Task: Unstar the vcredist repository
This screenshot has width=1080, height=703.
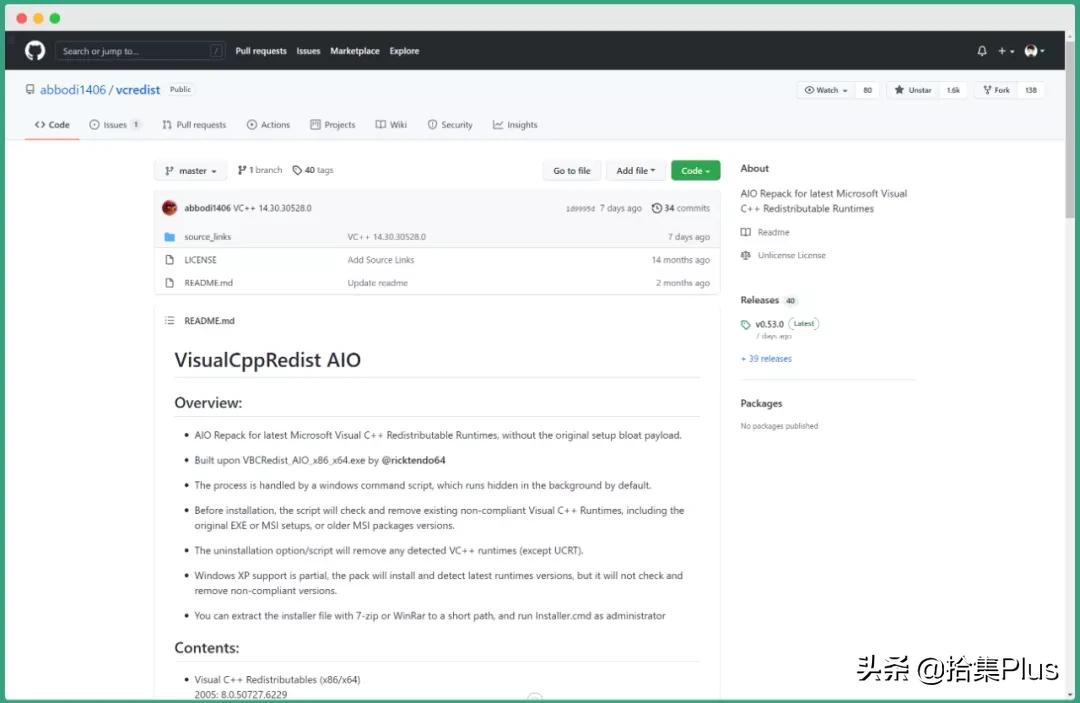Action: coord(913,90)
